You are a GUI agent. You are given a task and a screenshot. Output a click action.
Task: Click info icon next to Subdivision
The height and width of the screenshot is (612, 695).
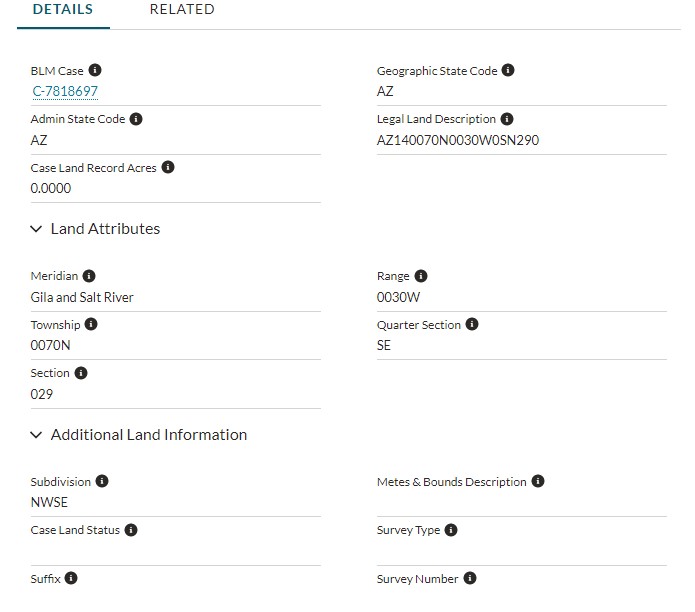[102, 481]
